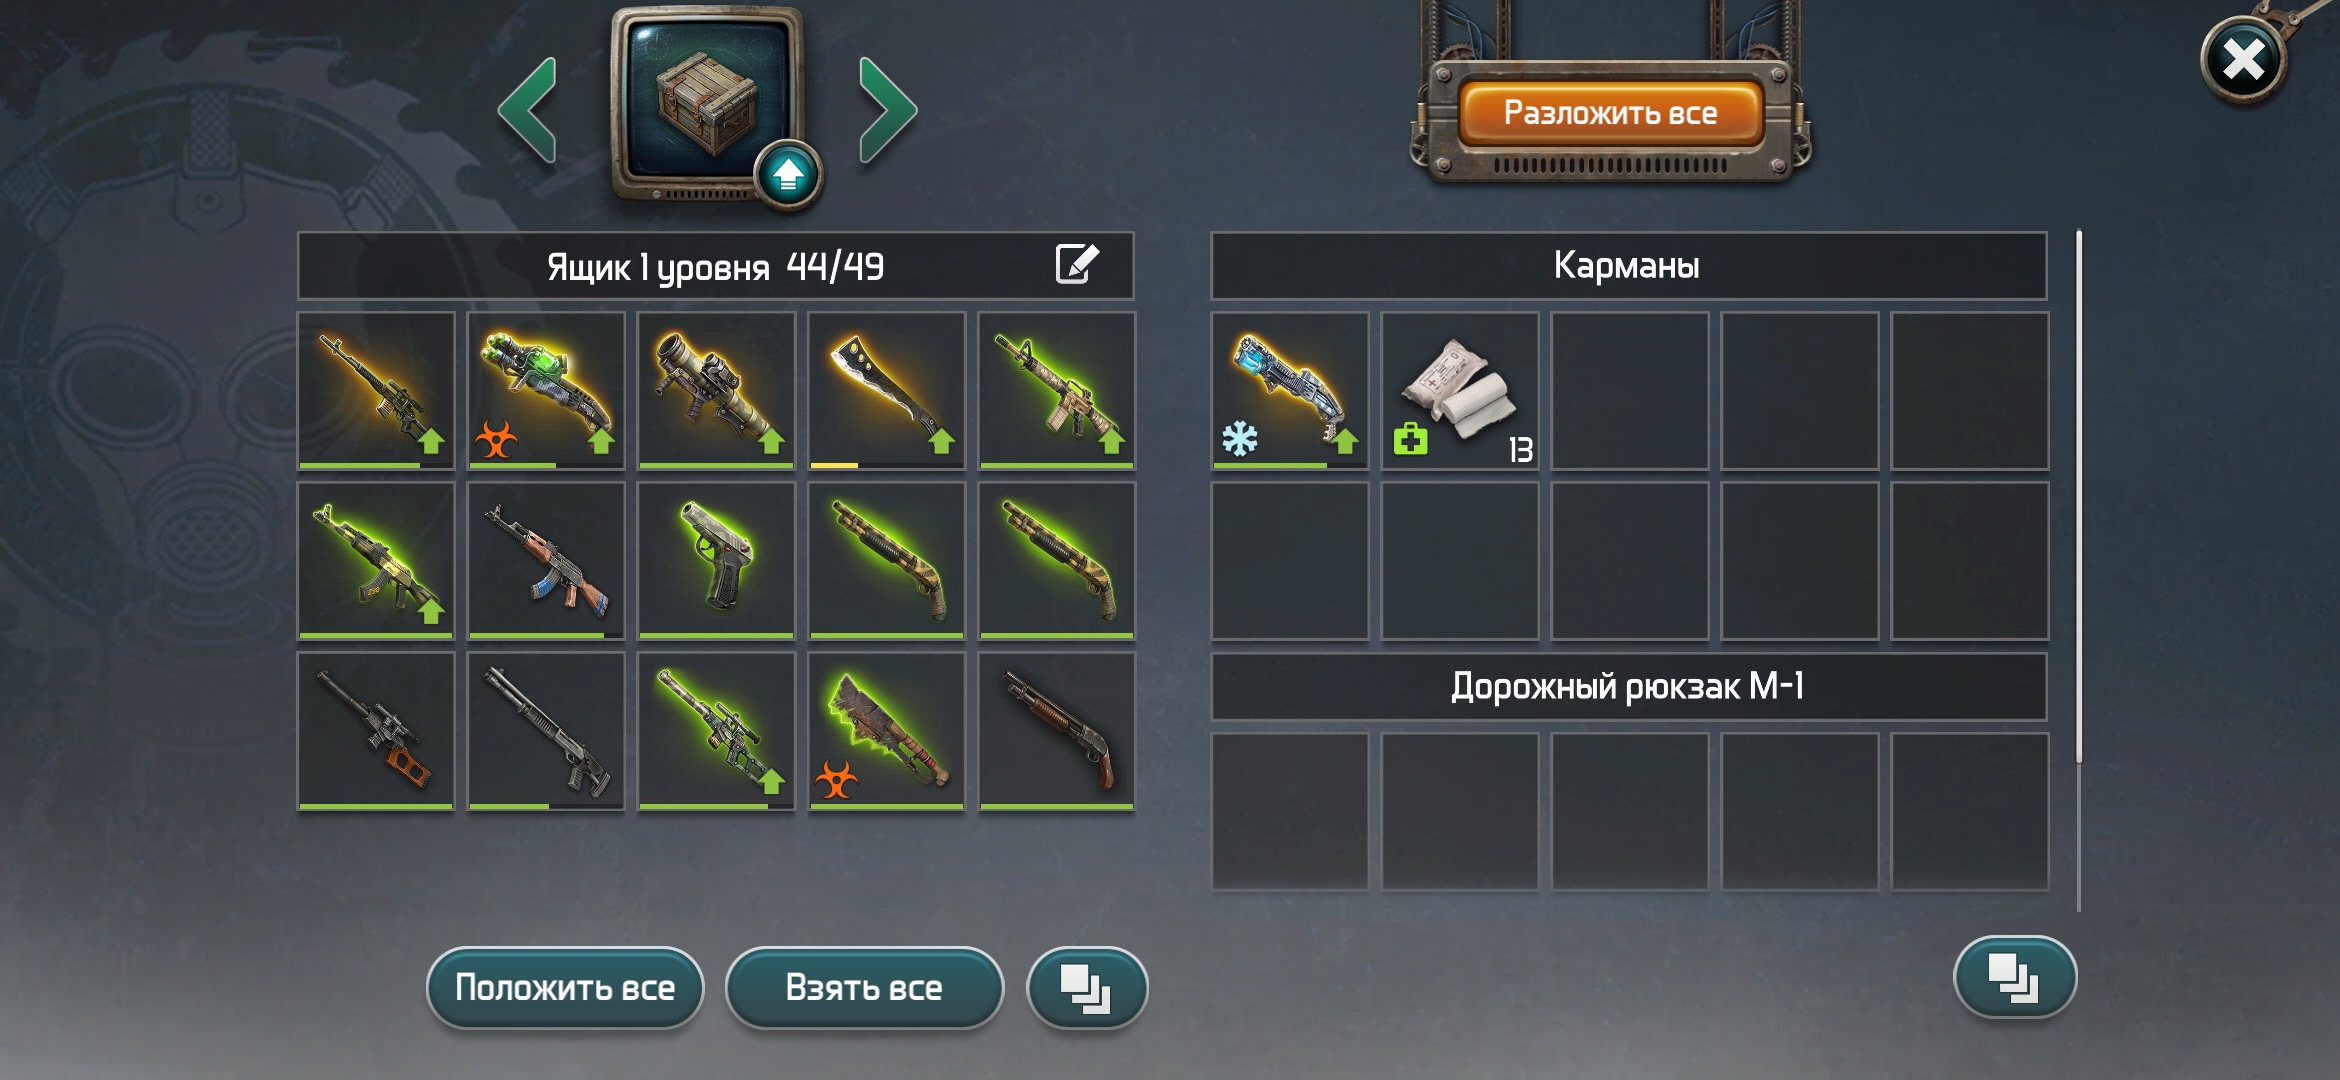The width and height of the screenshot is (2340, 1080).
Task: Select the green pistol in the chest
Action: (716, 561)
